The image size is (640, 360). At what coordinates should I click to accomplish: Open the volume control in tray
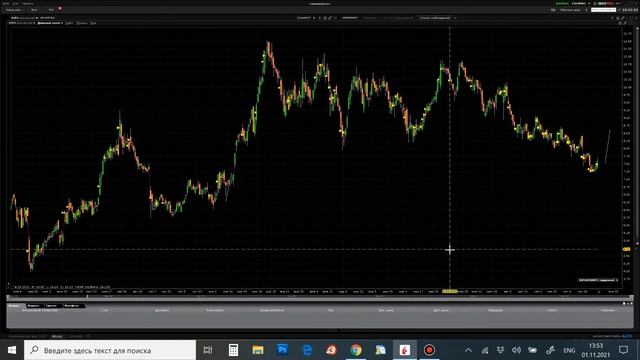516,350
